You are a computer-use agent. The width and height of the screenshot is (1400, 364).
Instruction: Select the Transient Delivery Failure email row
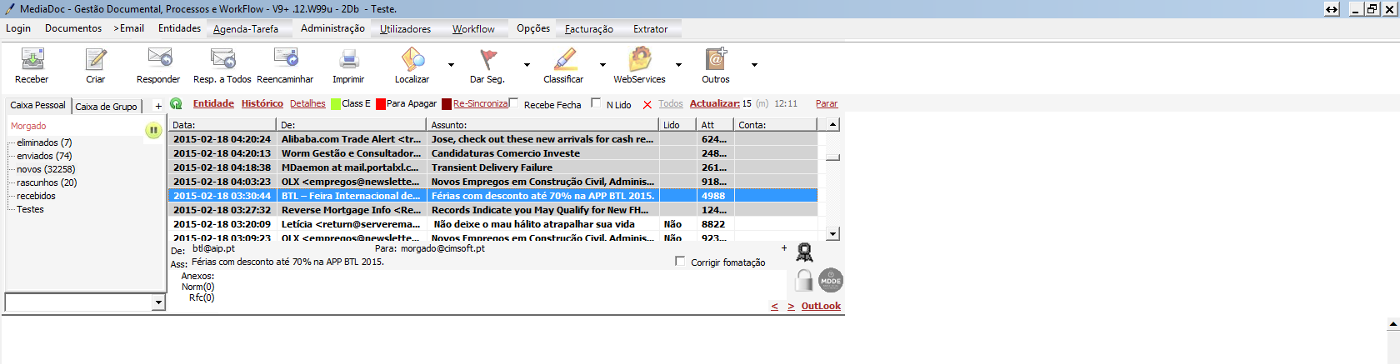492,168
